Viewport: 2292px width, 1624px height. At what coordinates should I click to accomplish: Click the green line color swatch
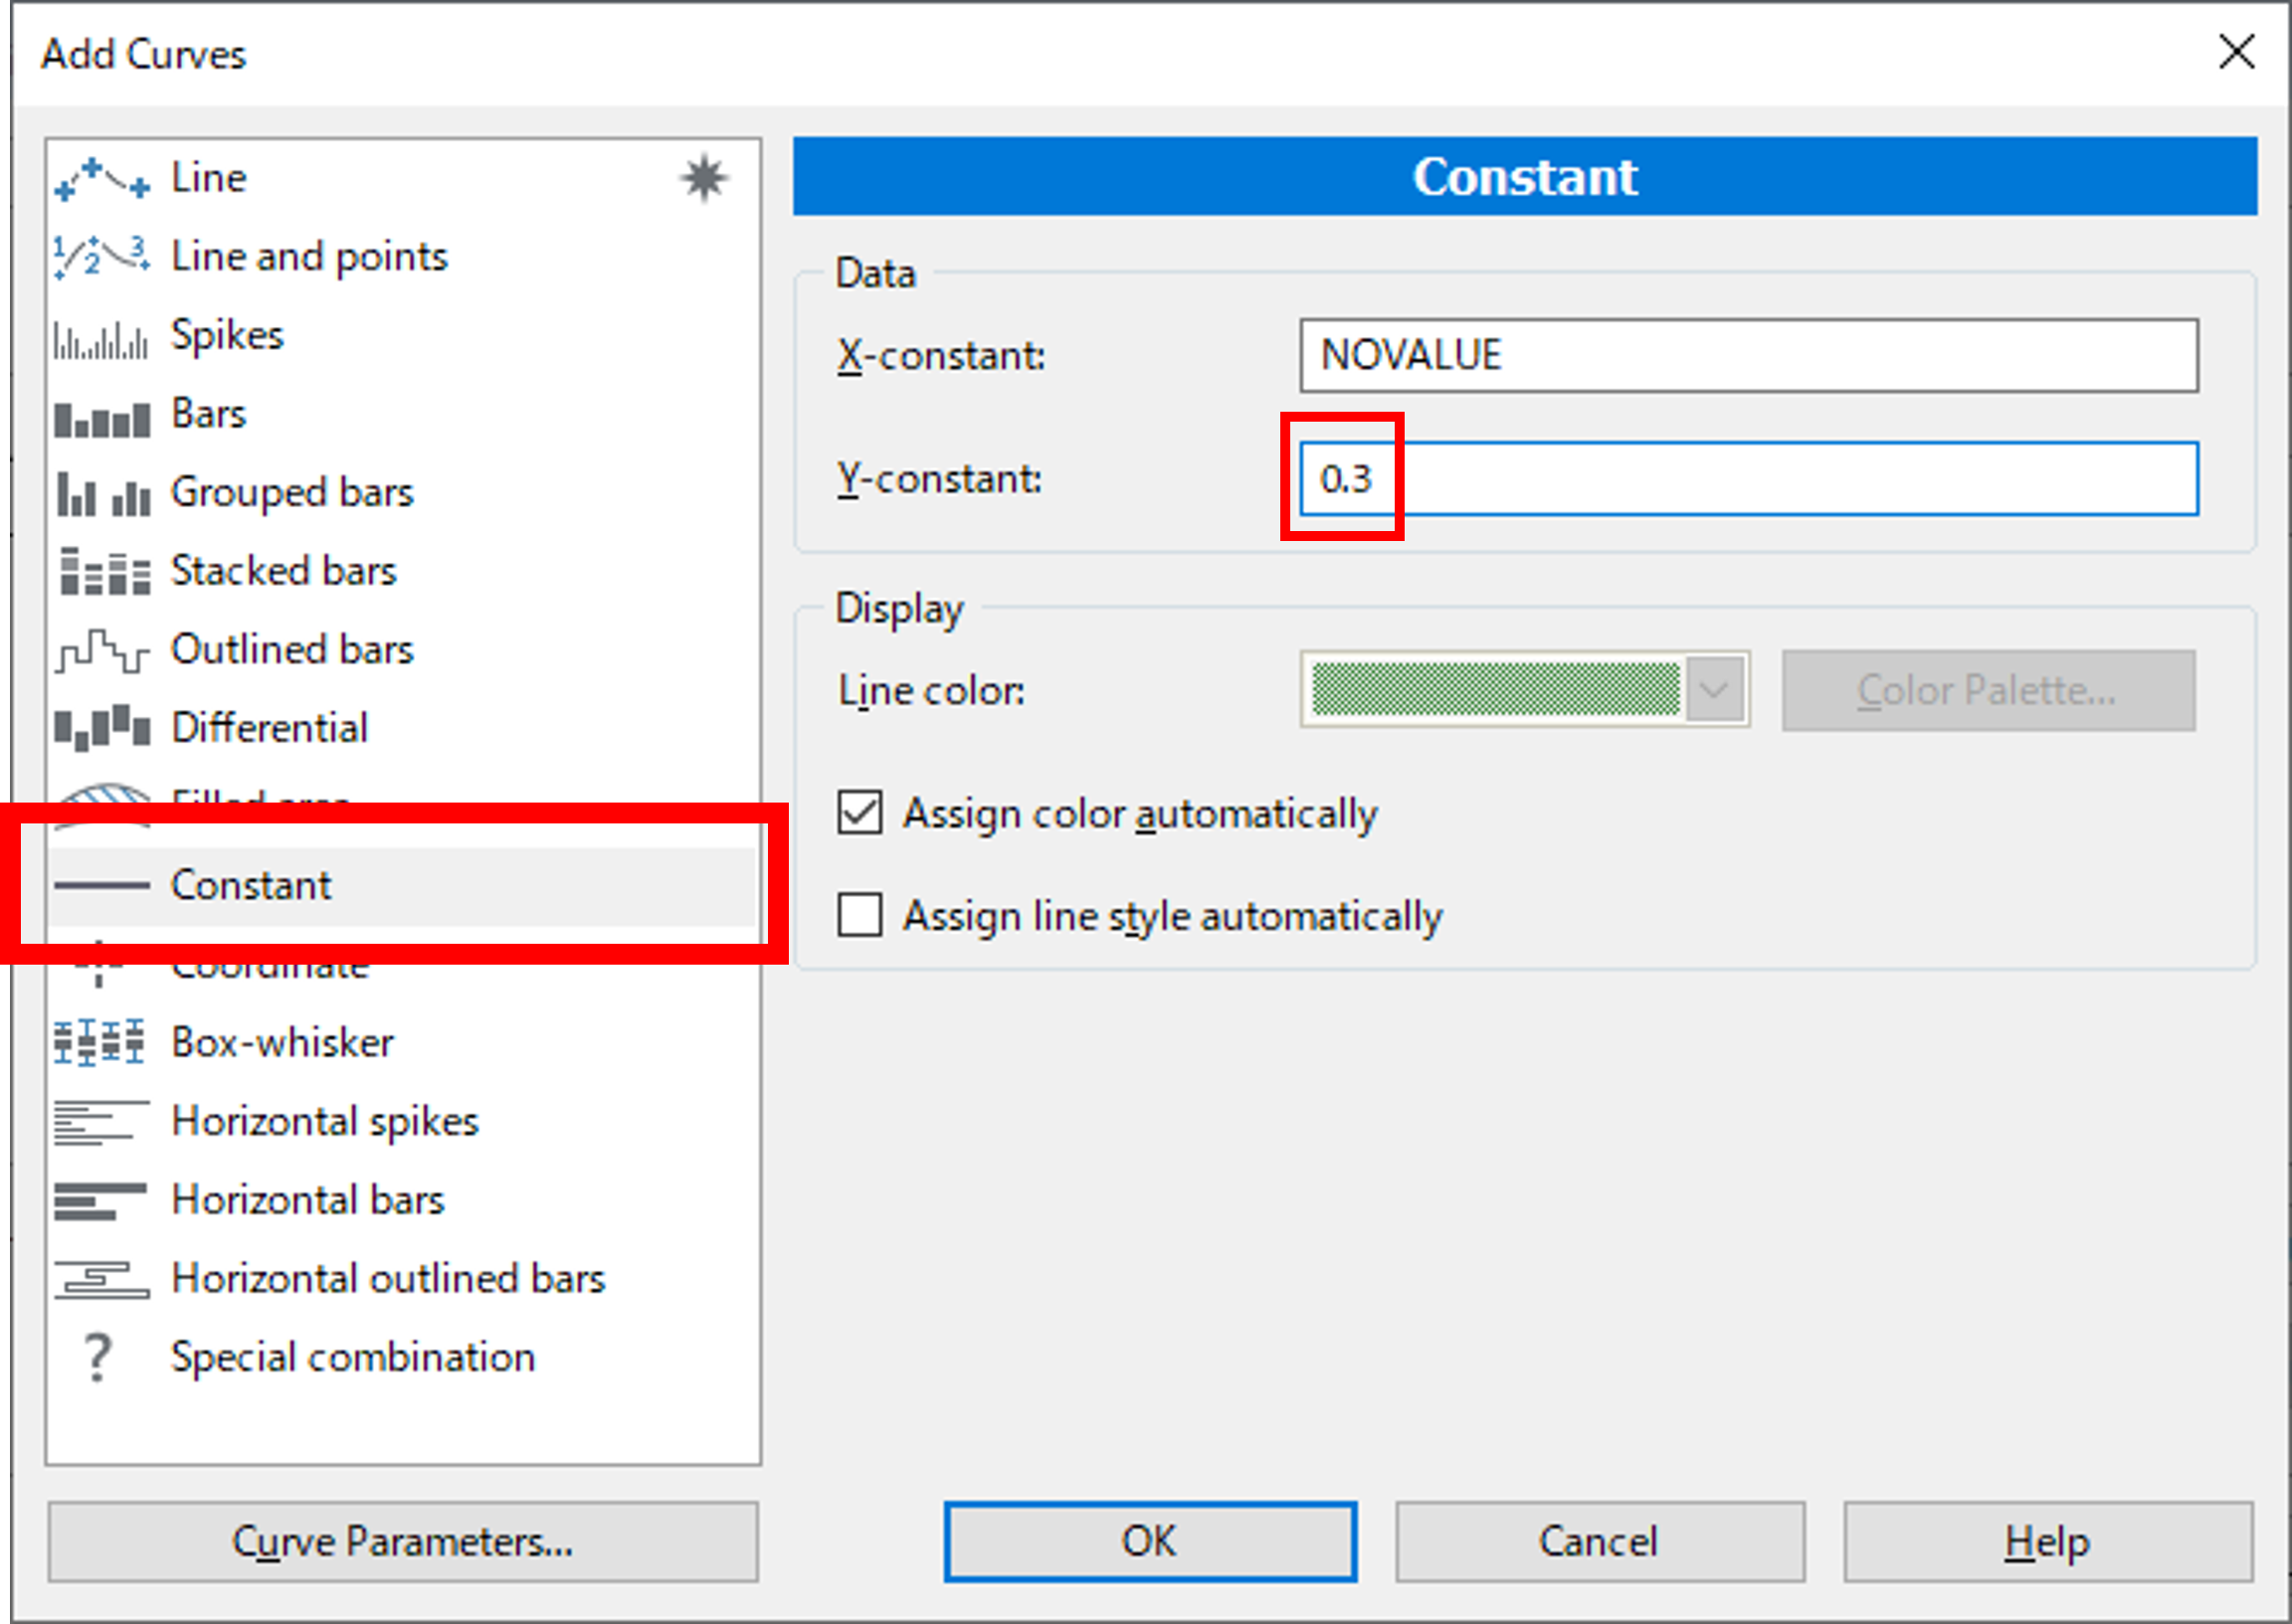coord(1495,690)
